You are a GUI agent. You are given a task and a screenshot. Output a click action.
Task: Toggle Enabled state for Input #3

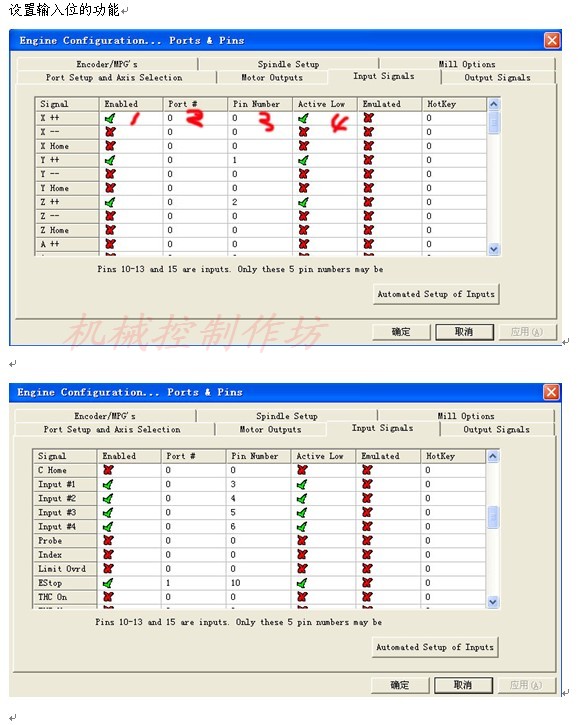click(108, 513)
